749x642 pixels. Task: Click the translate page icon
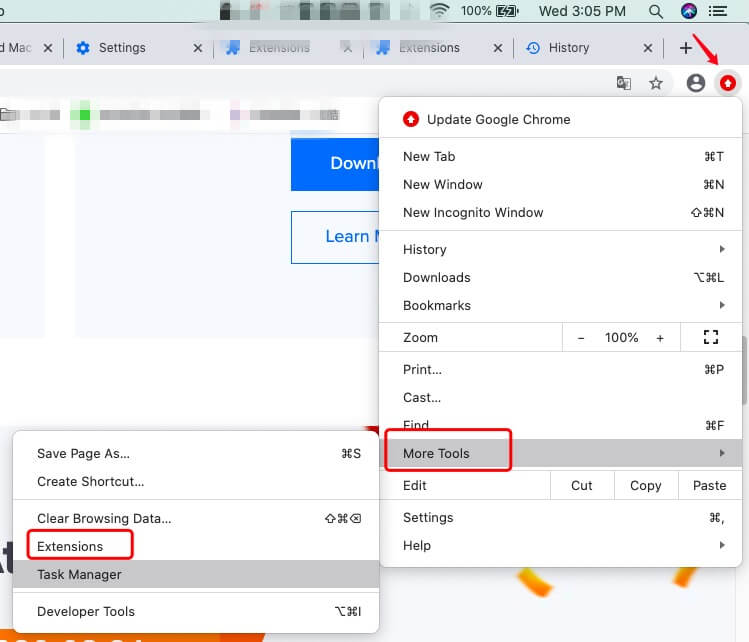click(624, 83)
